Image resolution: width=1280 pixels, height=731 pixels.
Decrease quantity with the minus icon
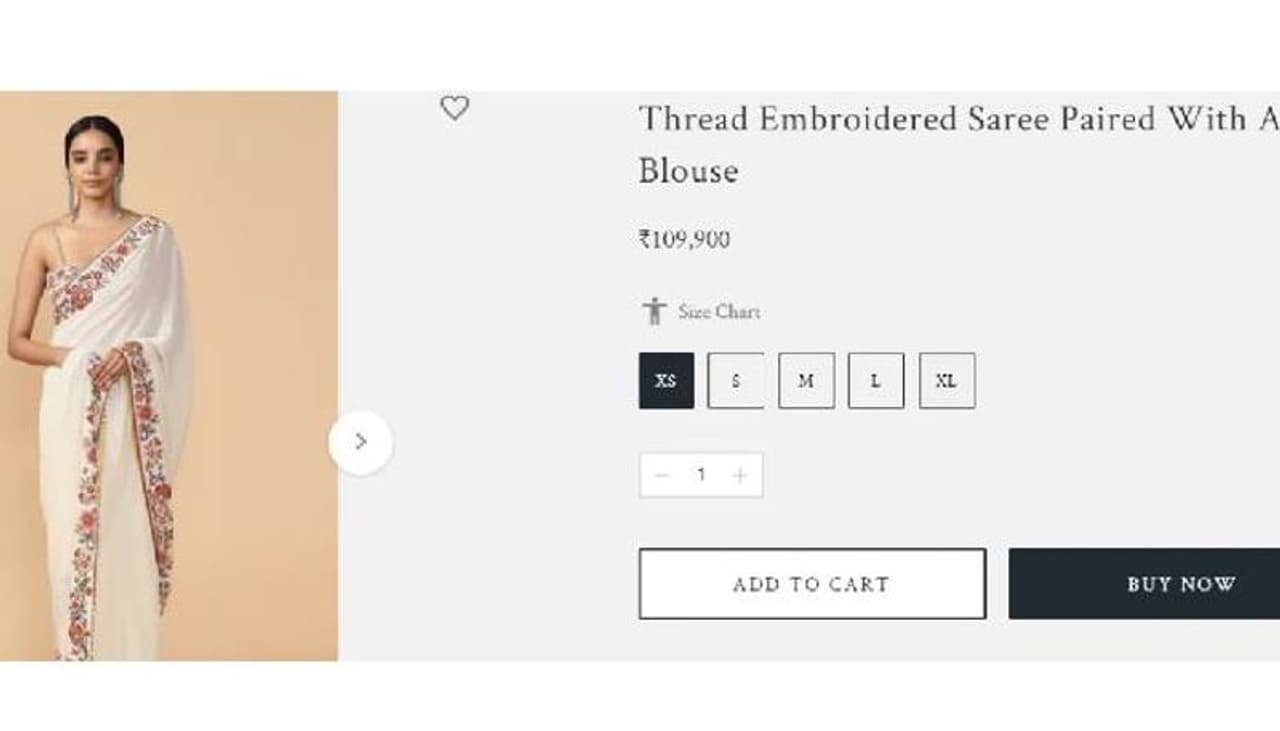(660, 475)
